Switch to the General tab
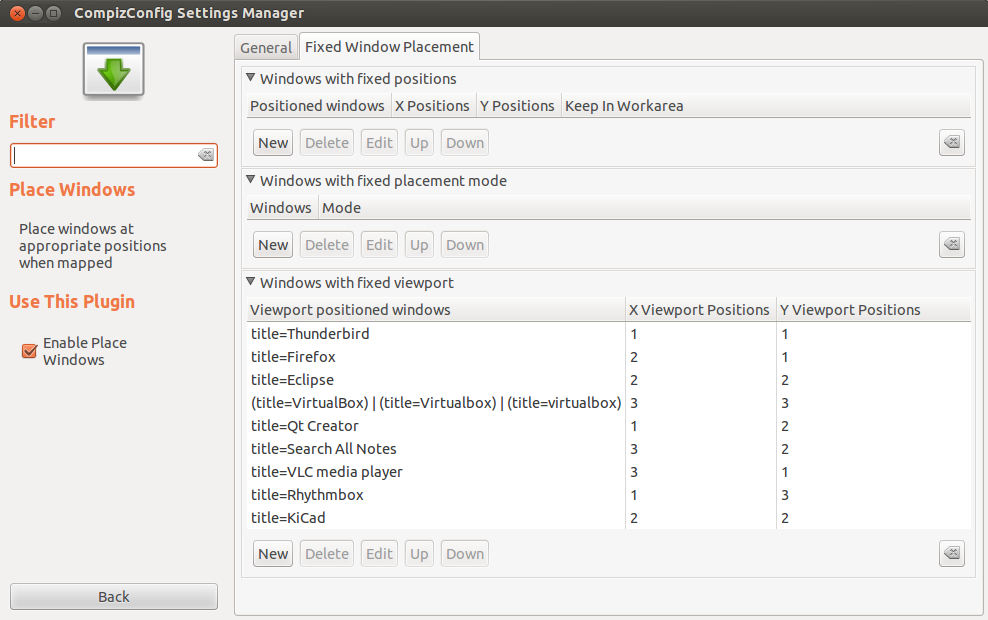The width and height of the screenshot is (988, 620). [x=265, y=47]
